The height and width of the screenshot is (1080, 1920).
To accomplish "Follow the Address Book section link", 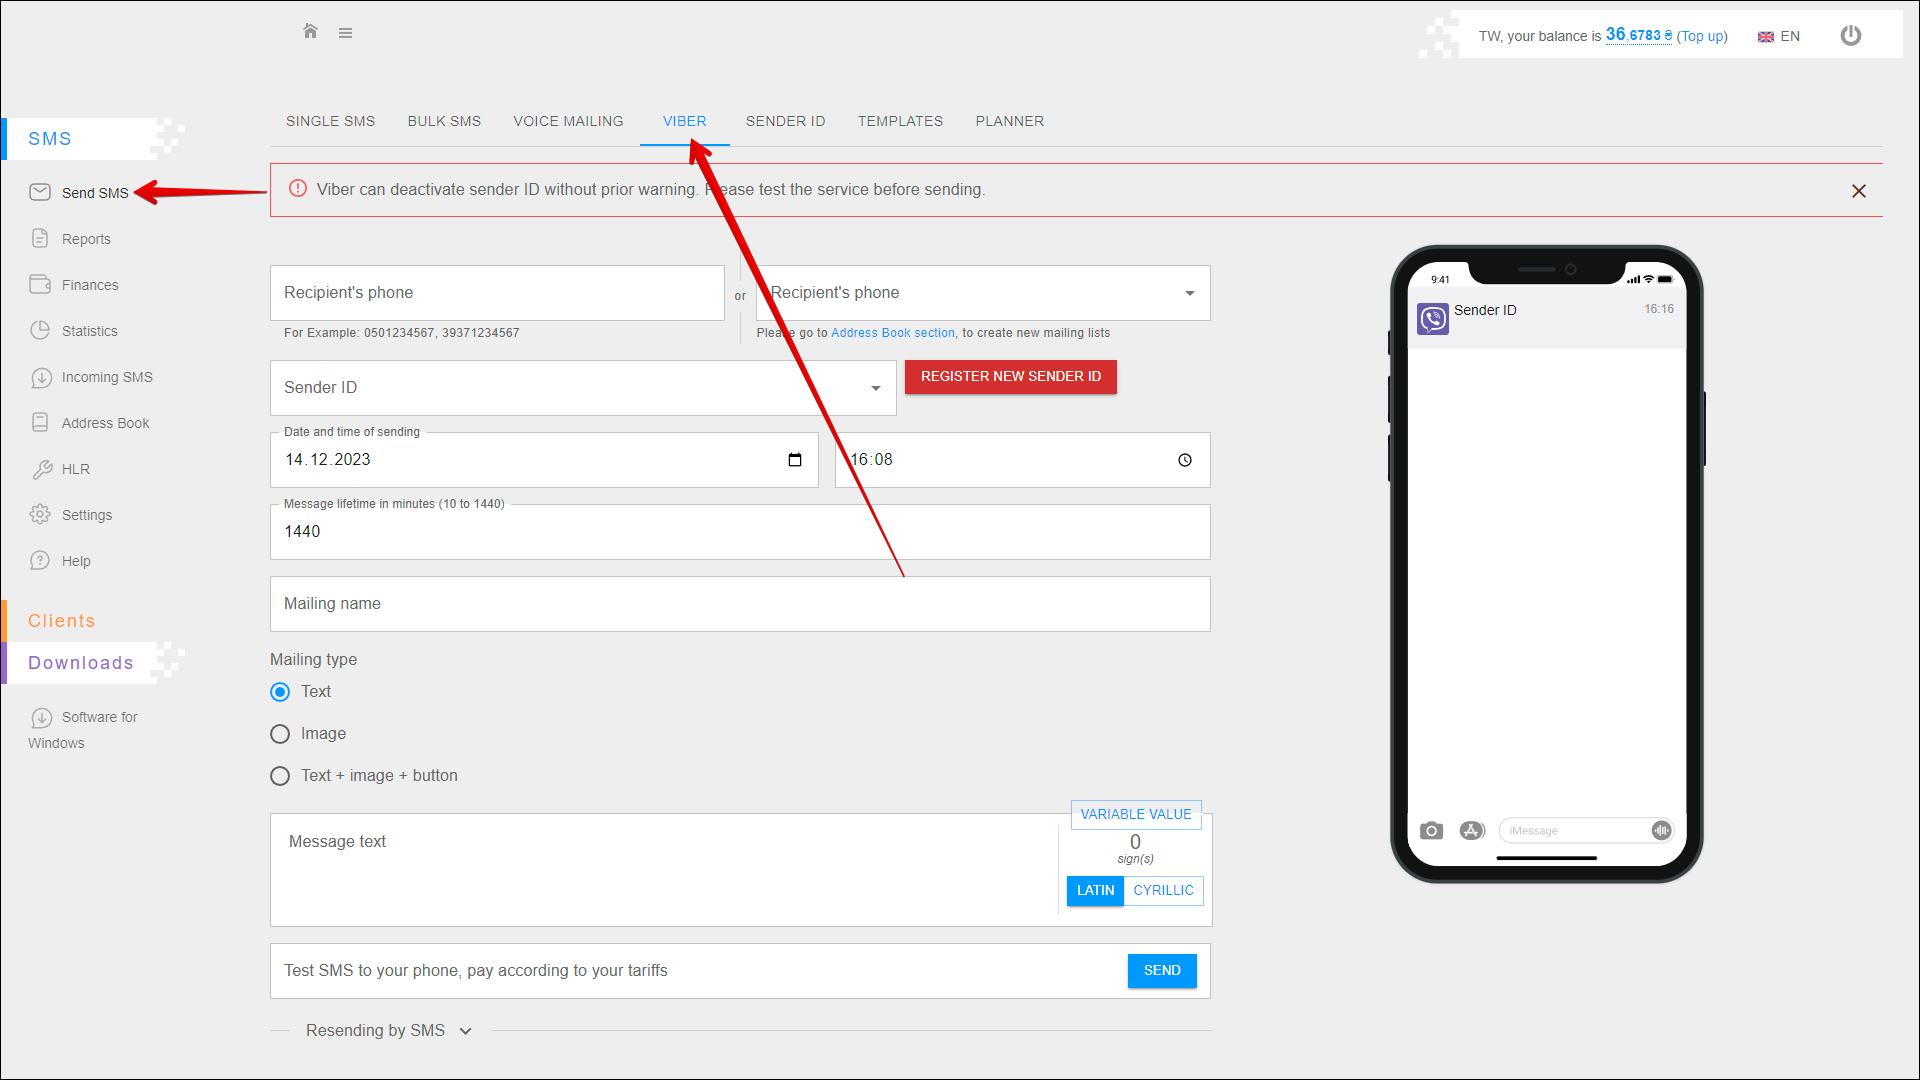I will pyautogui.click(x=892, y=333).
